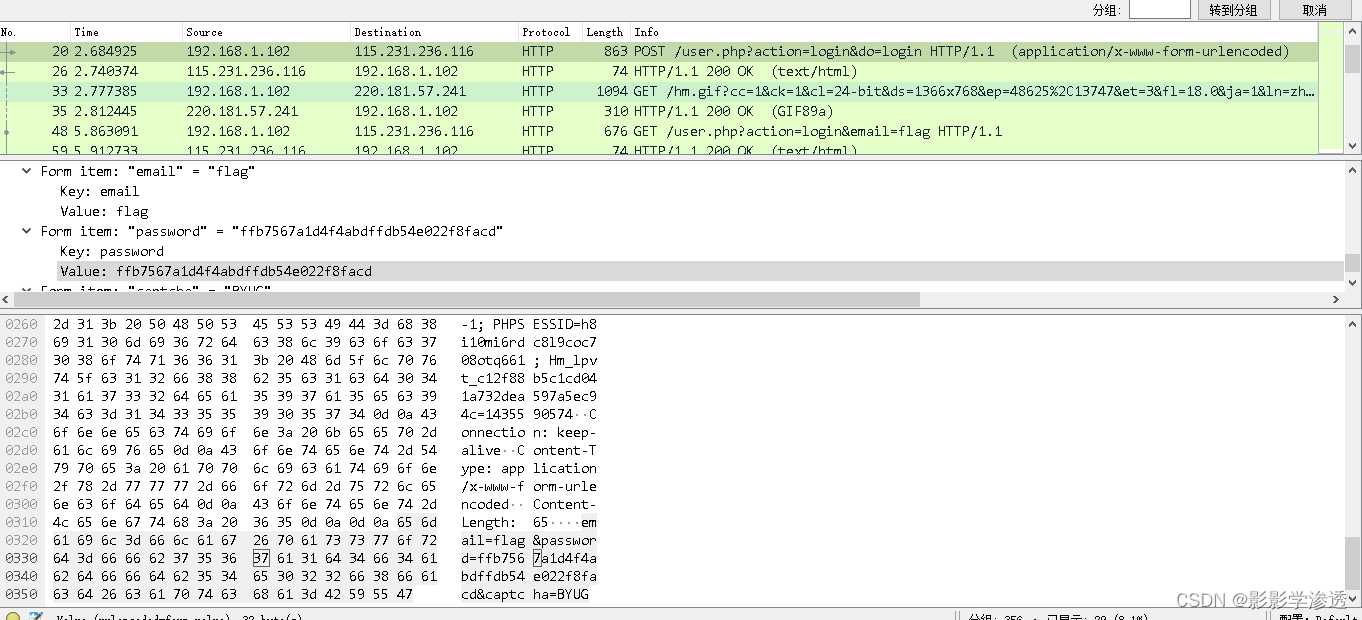Open capture file properties icon in status bar
1362x620 pixels.
coord(36,616)
